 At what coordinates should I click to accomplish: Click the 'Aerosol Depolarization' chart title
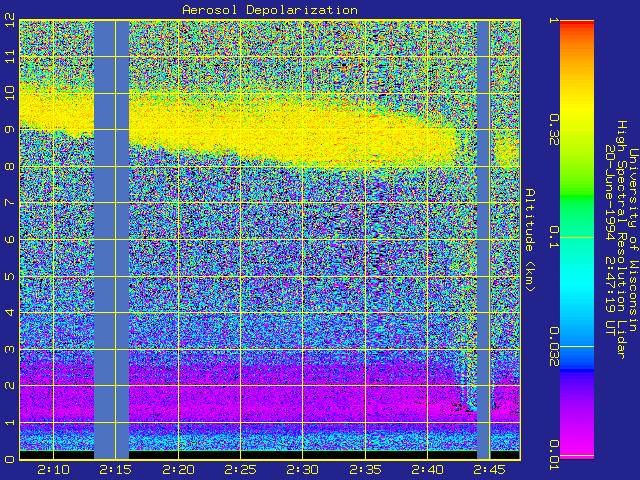pyautogui.click(x=270, y=10)
